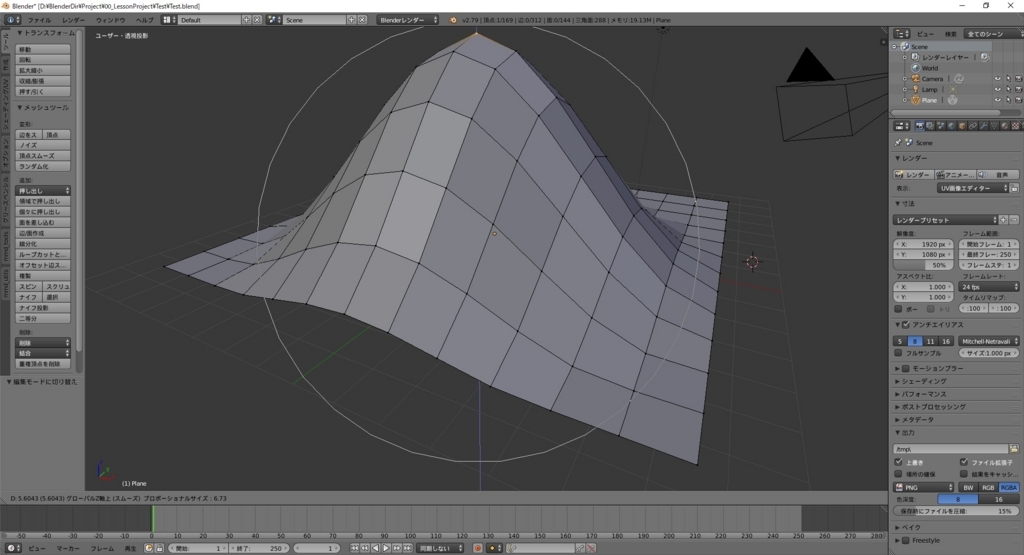Open the outliner ビュー menu
This screenshot has height=555, width=1024.
point(925,34)
